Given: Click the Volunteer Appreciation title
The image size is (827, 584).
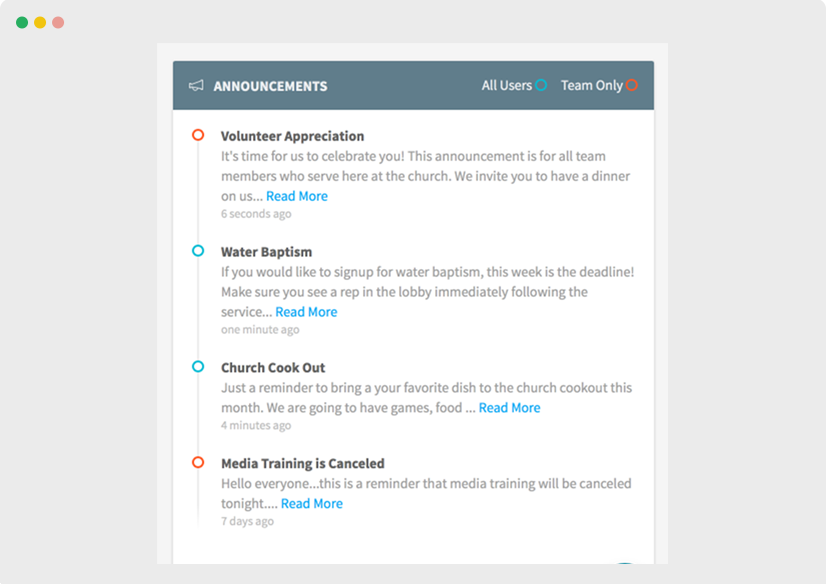Looking at the screenshot, I should coord(293,136).
